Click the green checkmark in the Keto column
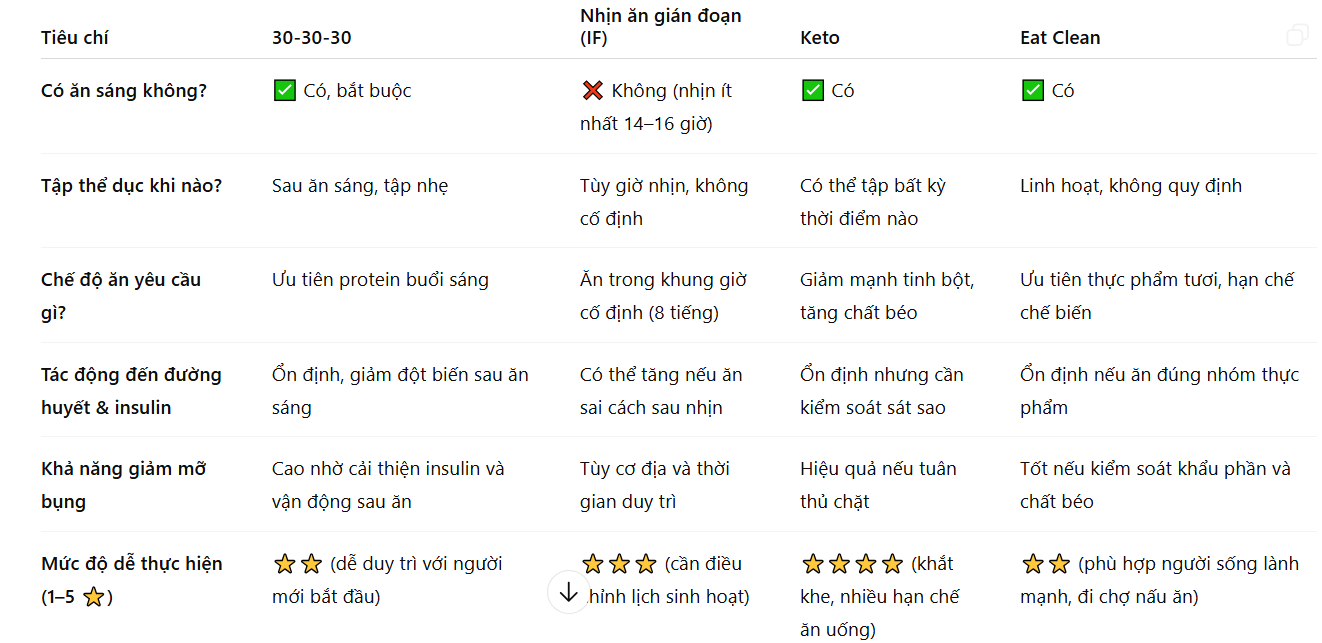 (812, 91)
